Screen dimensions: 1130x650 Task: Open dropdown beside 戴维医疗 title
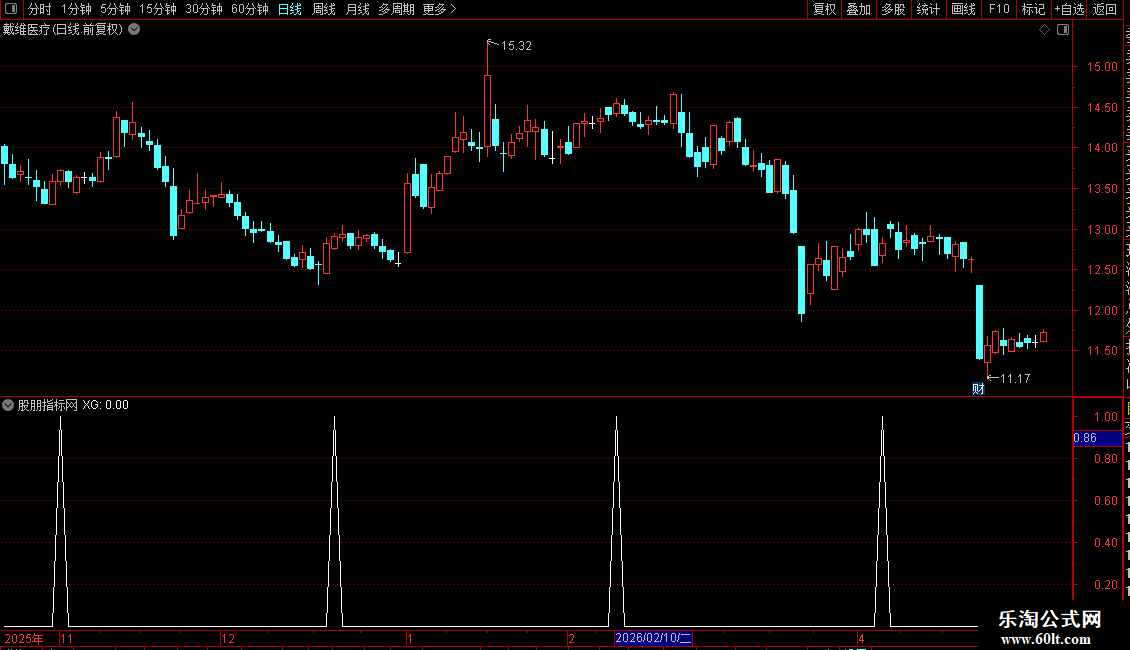pyautogui.click(x=134, y=30)
